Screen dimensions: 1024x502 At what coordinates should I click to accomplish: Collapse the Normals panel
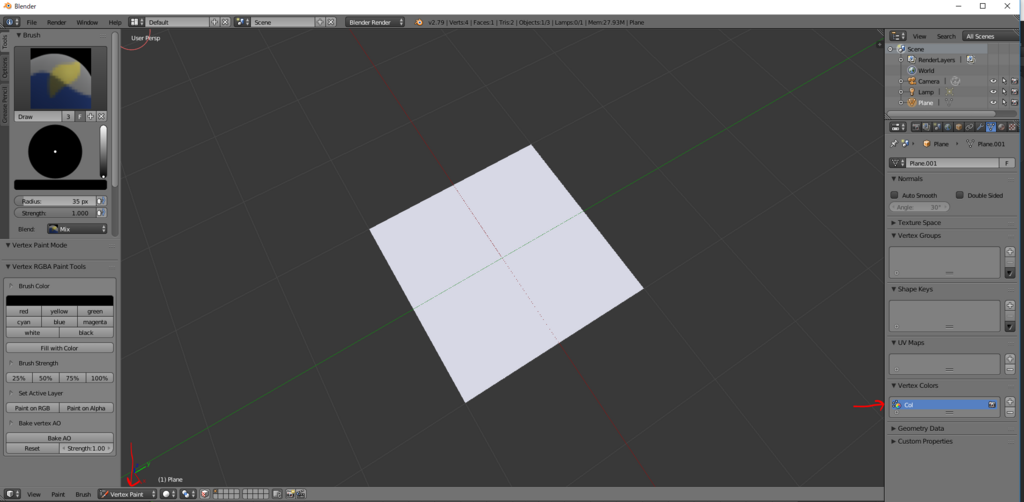click(x=893, y=179)
